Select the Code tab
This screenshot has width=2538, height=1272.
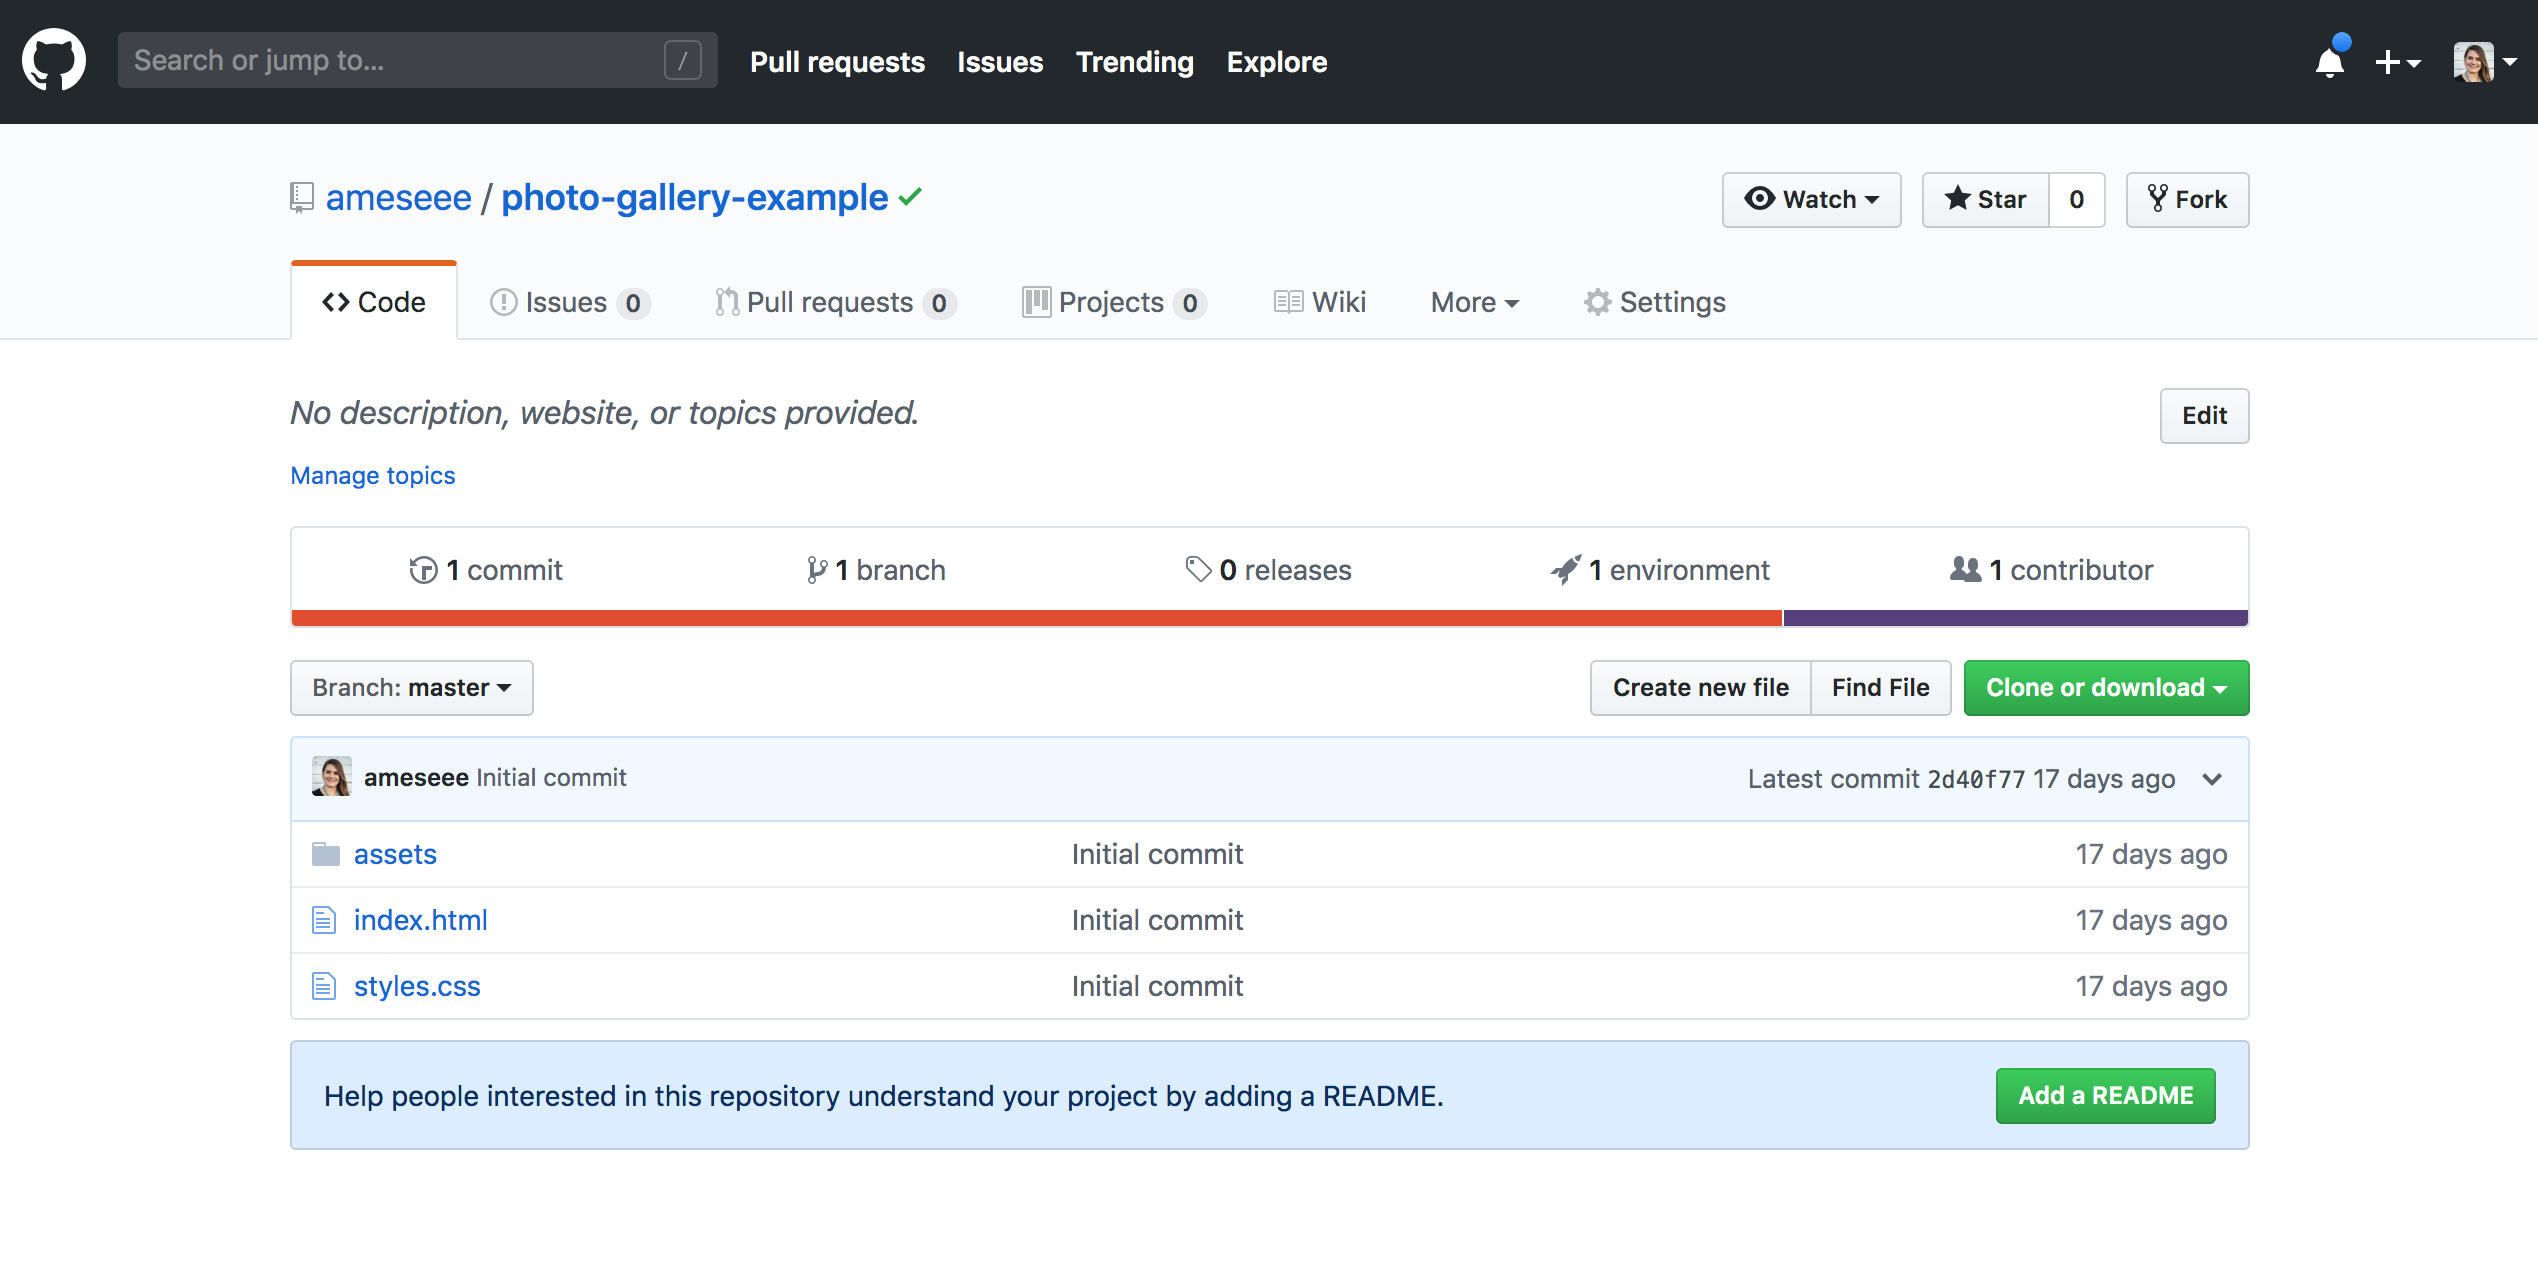click(373, 302)
